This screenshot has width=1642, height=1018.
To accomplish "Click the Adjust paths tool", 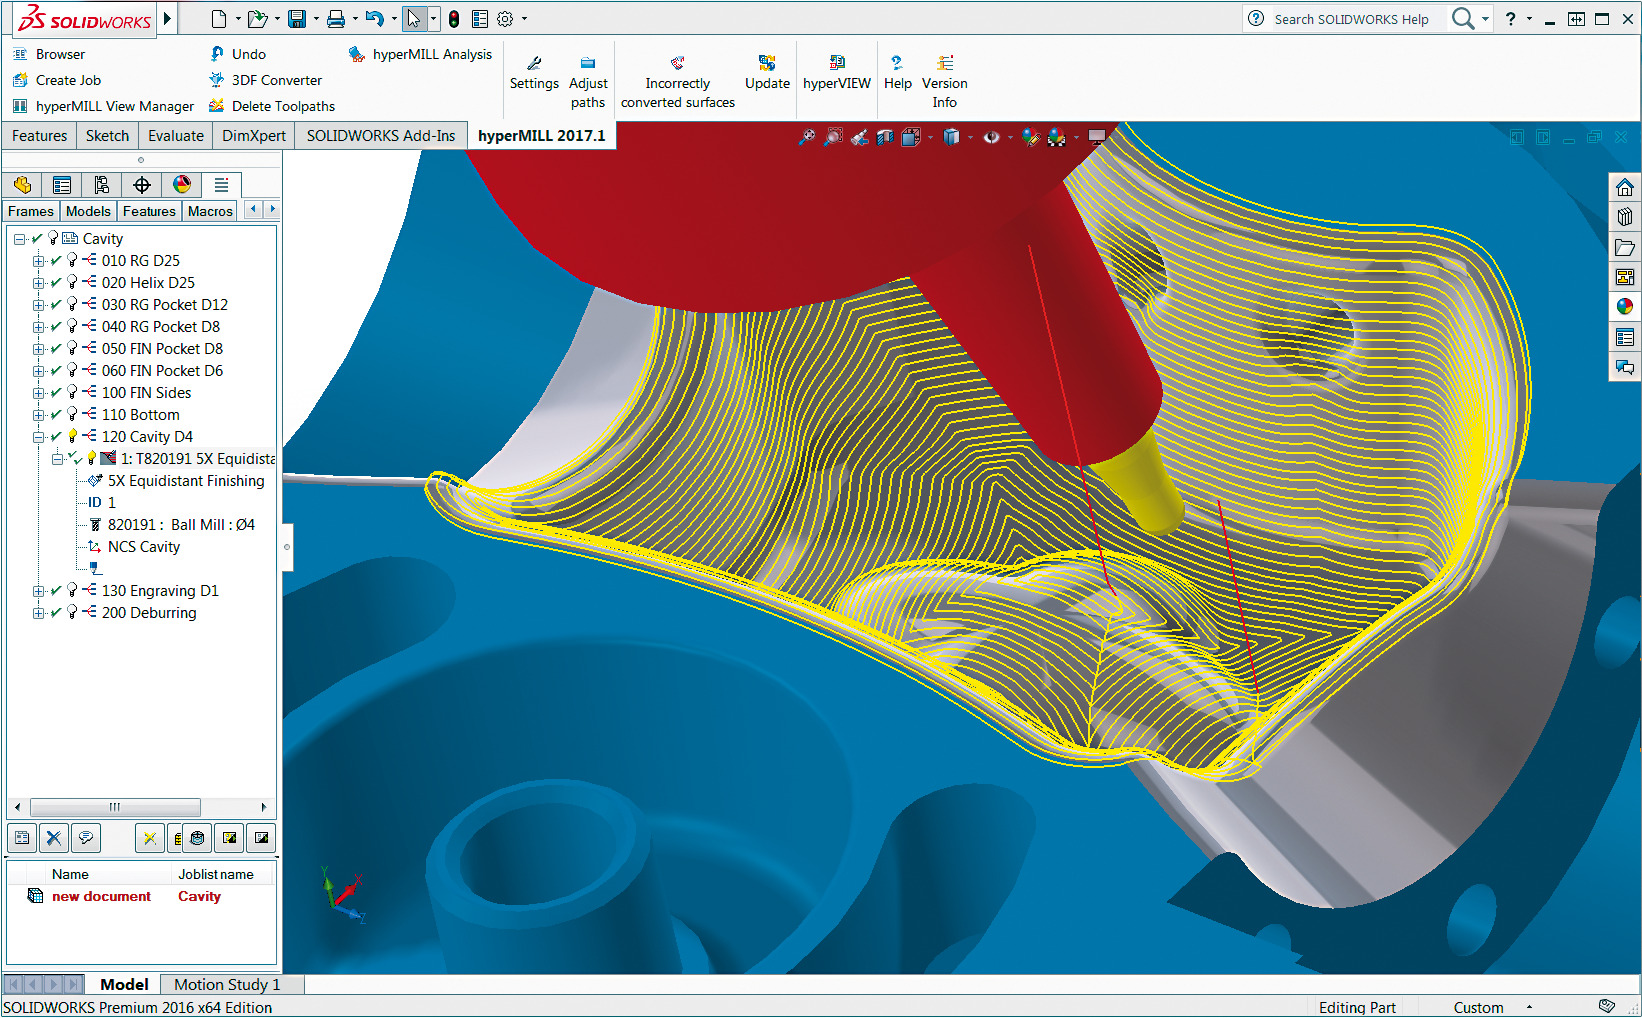I will click(588, 82).
